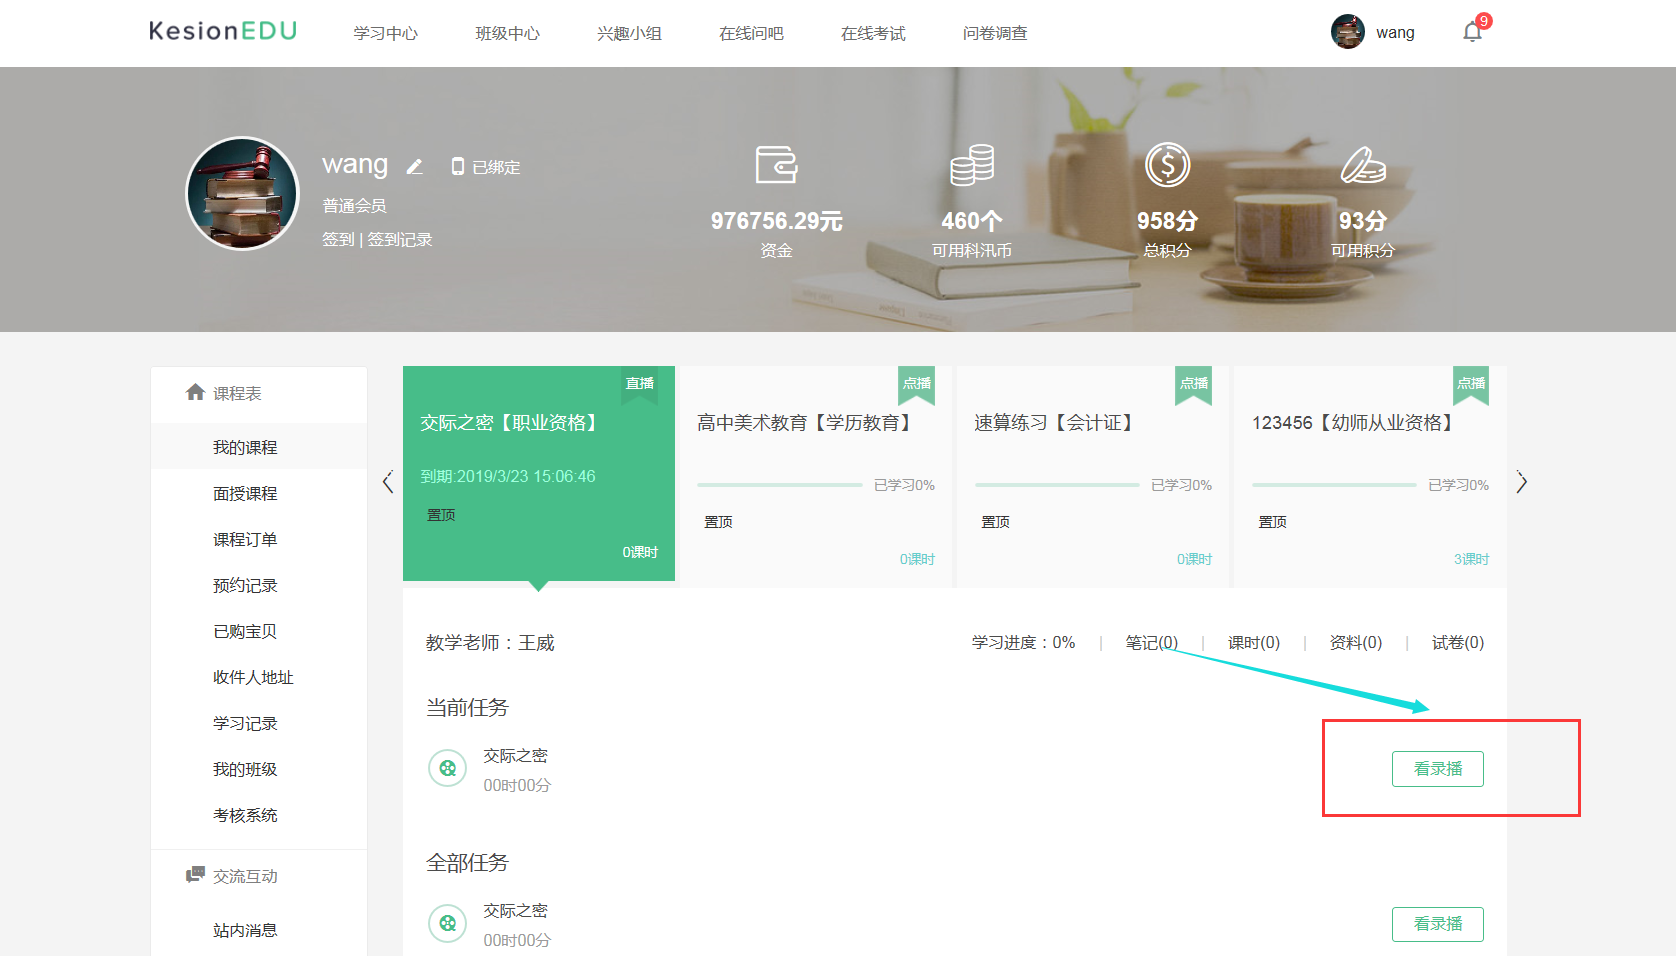1676x956 pixels.
Task: Click the 已学习0% progress bar of 123456 course
Action: point(1334,484)
